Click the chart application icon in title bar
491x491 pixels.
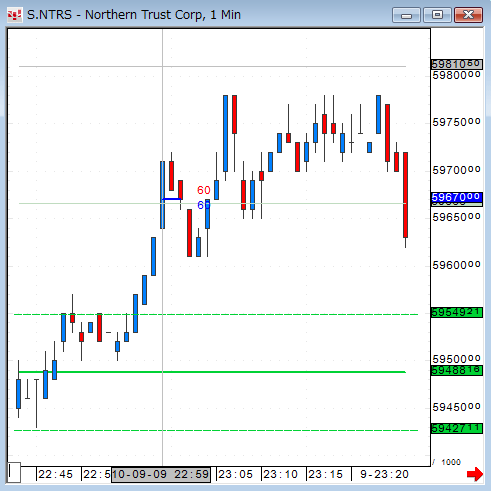coord(15,15)
